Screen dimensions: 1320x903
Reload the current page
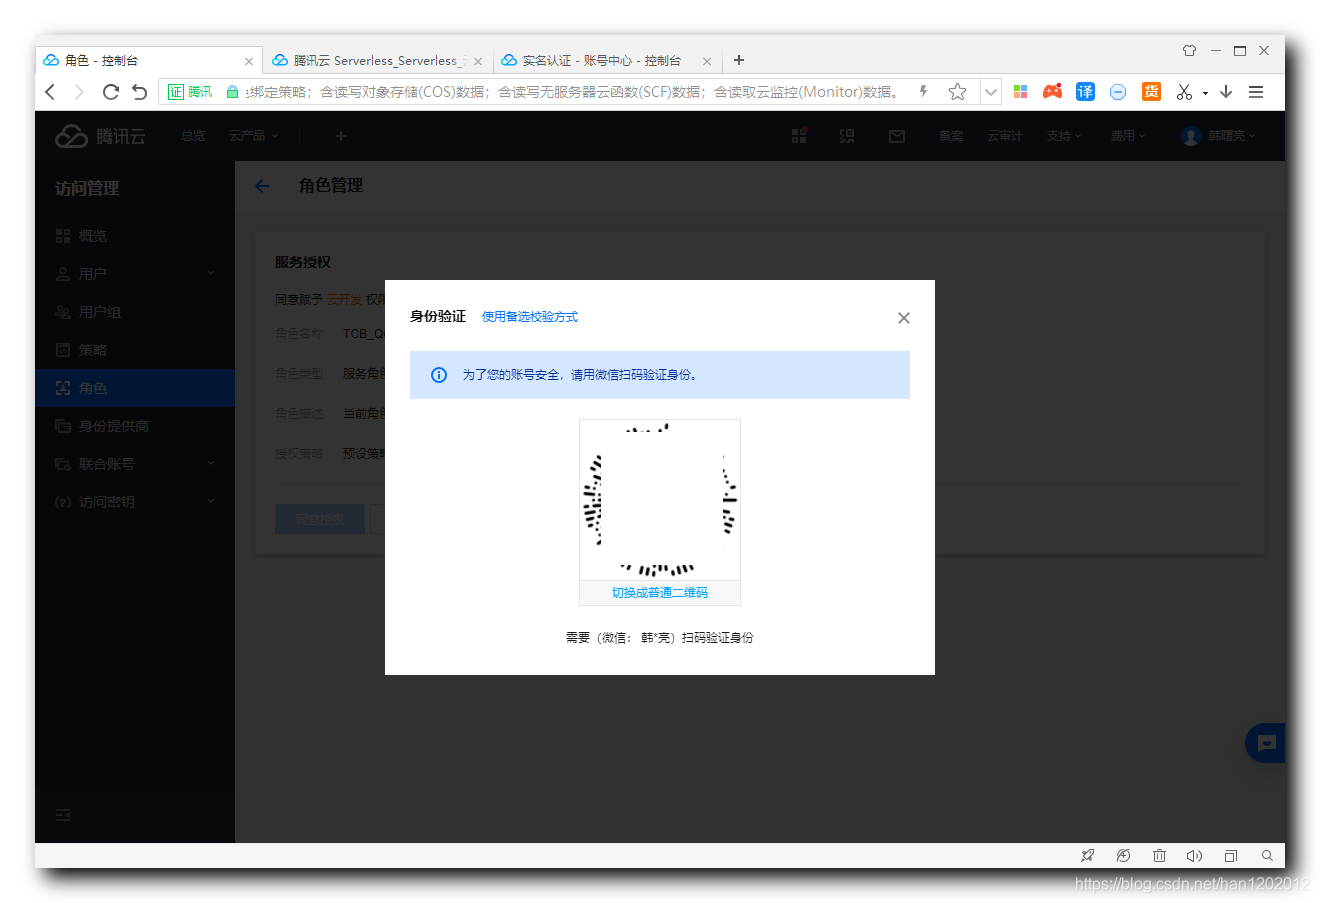click(x=110, y=92)
